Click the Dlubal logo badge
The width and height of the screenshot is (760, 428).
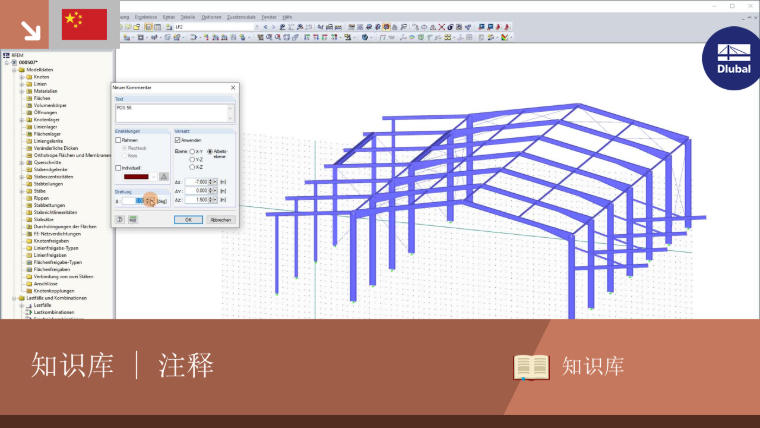pyautogui.click(x=732, y=59)
